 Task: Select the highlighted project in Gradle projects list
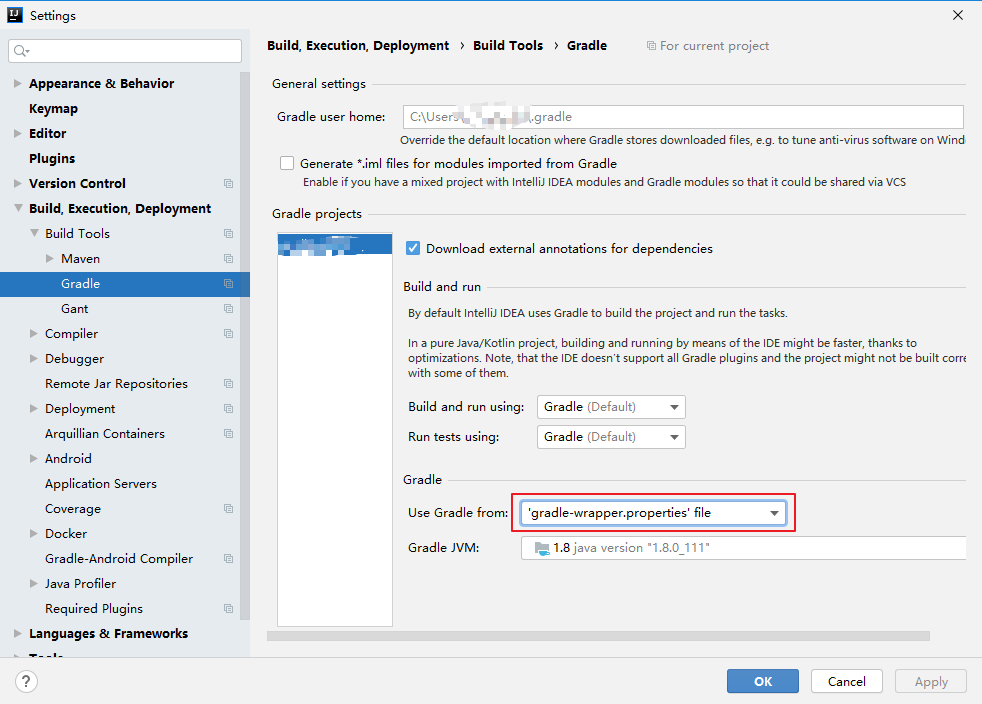coord(335,244)
